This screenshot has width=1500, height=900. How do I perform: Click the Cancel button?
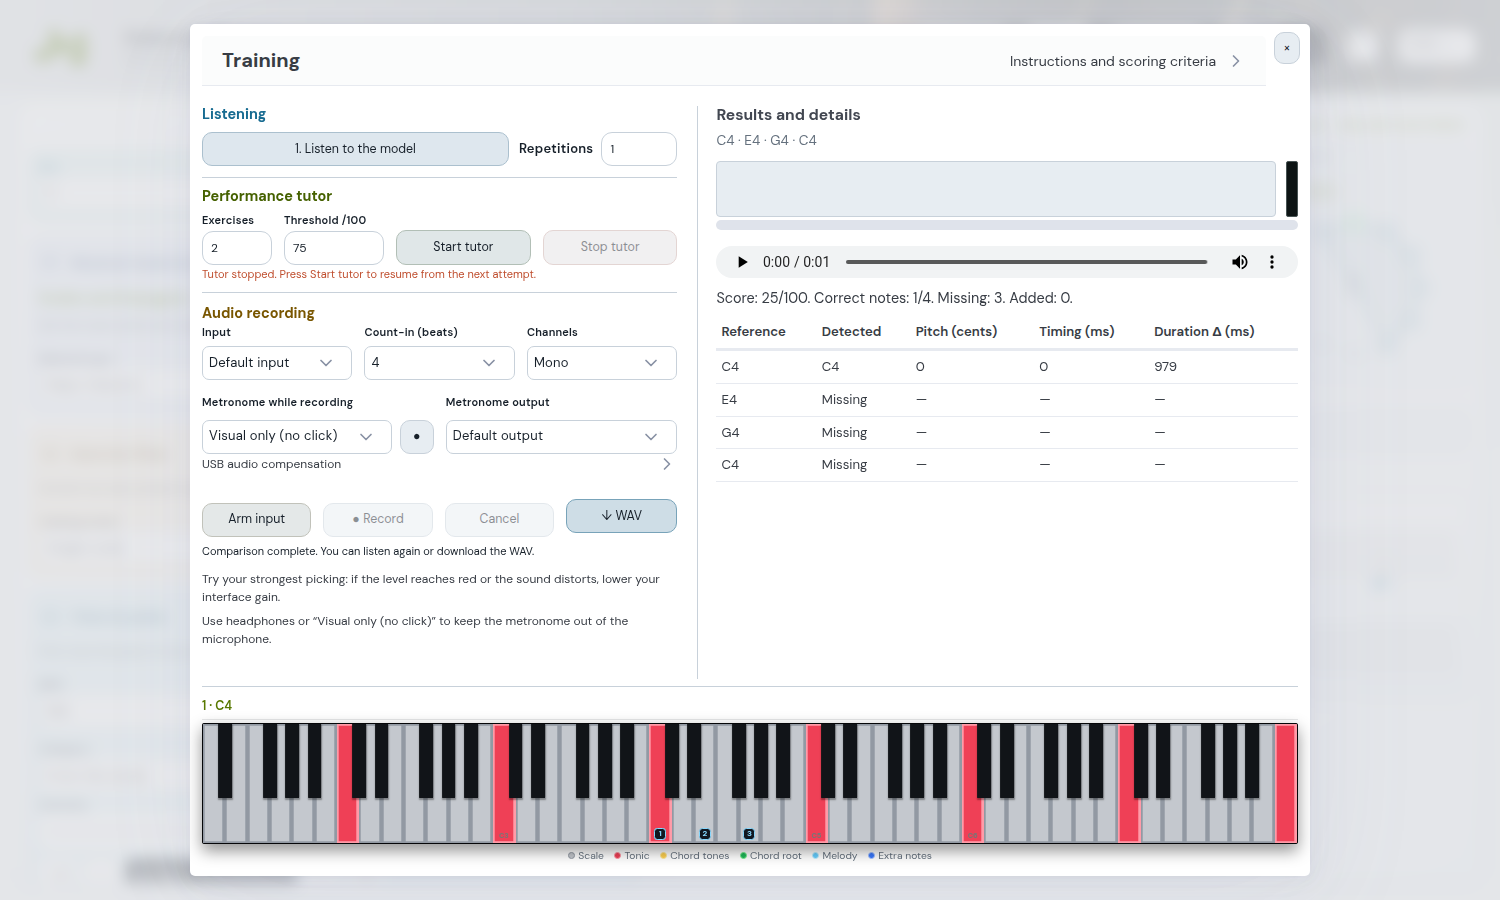click(x=499, y=519)
